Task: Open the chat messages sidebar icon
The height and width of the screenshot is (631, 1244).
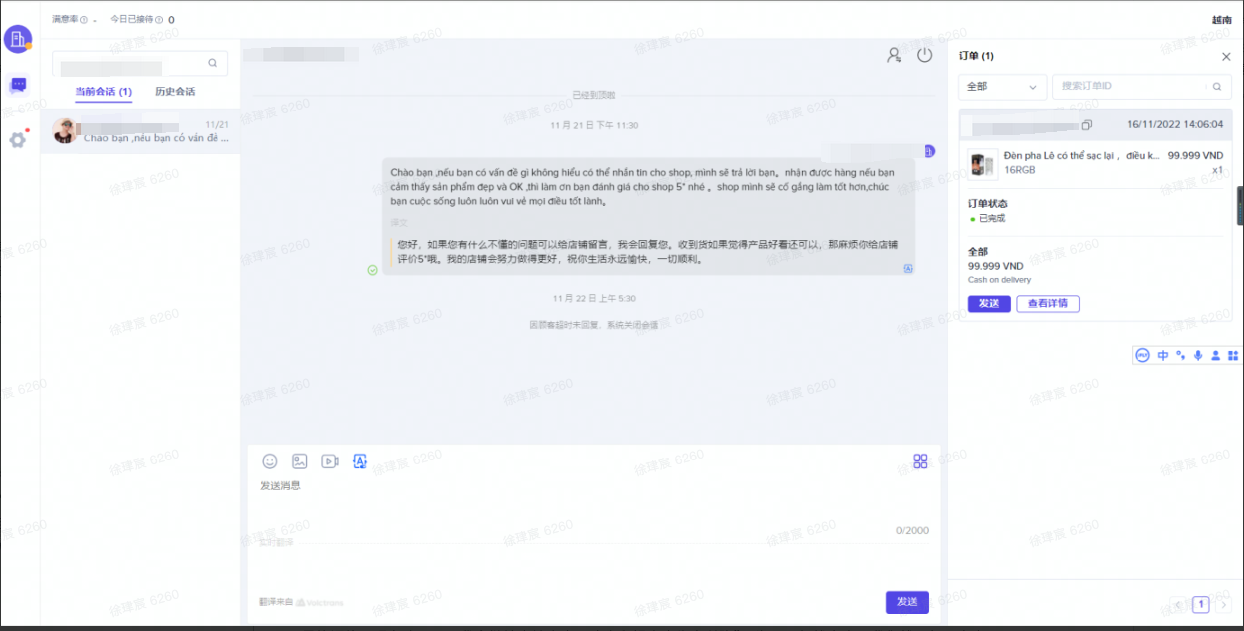Action: click(18, 85)
